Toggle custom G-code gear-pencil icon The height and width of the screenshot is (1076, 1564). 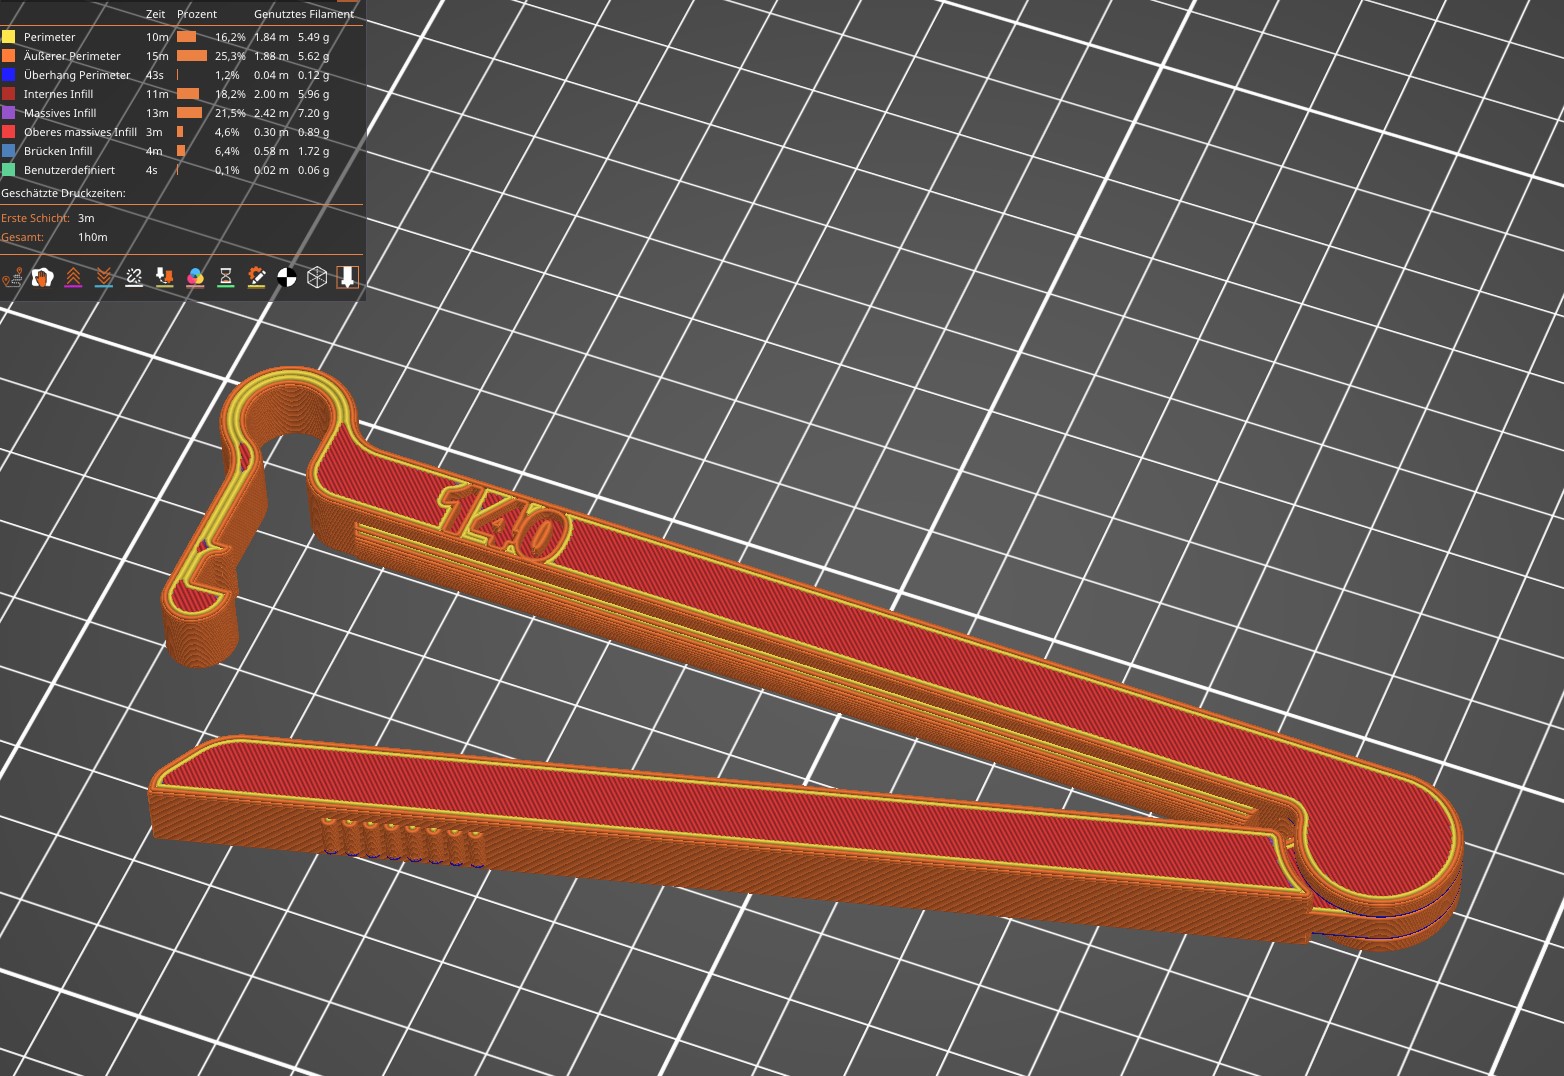pos(256,277)
